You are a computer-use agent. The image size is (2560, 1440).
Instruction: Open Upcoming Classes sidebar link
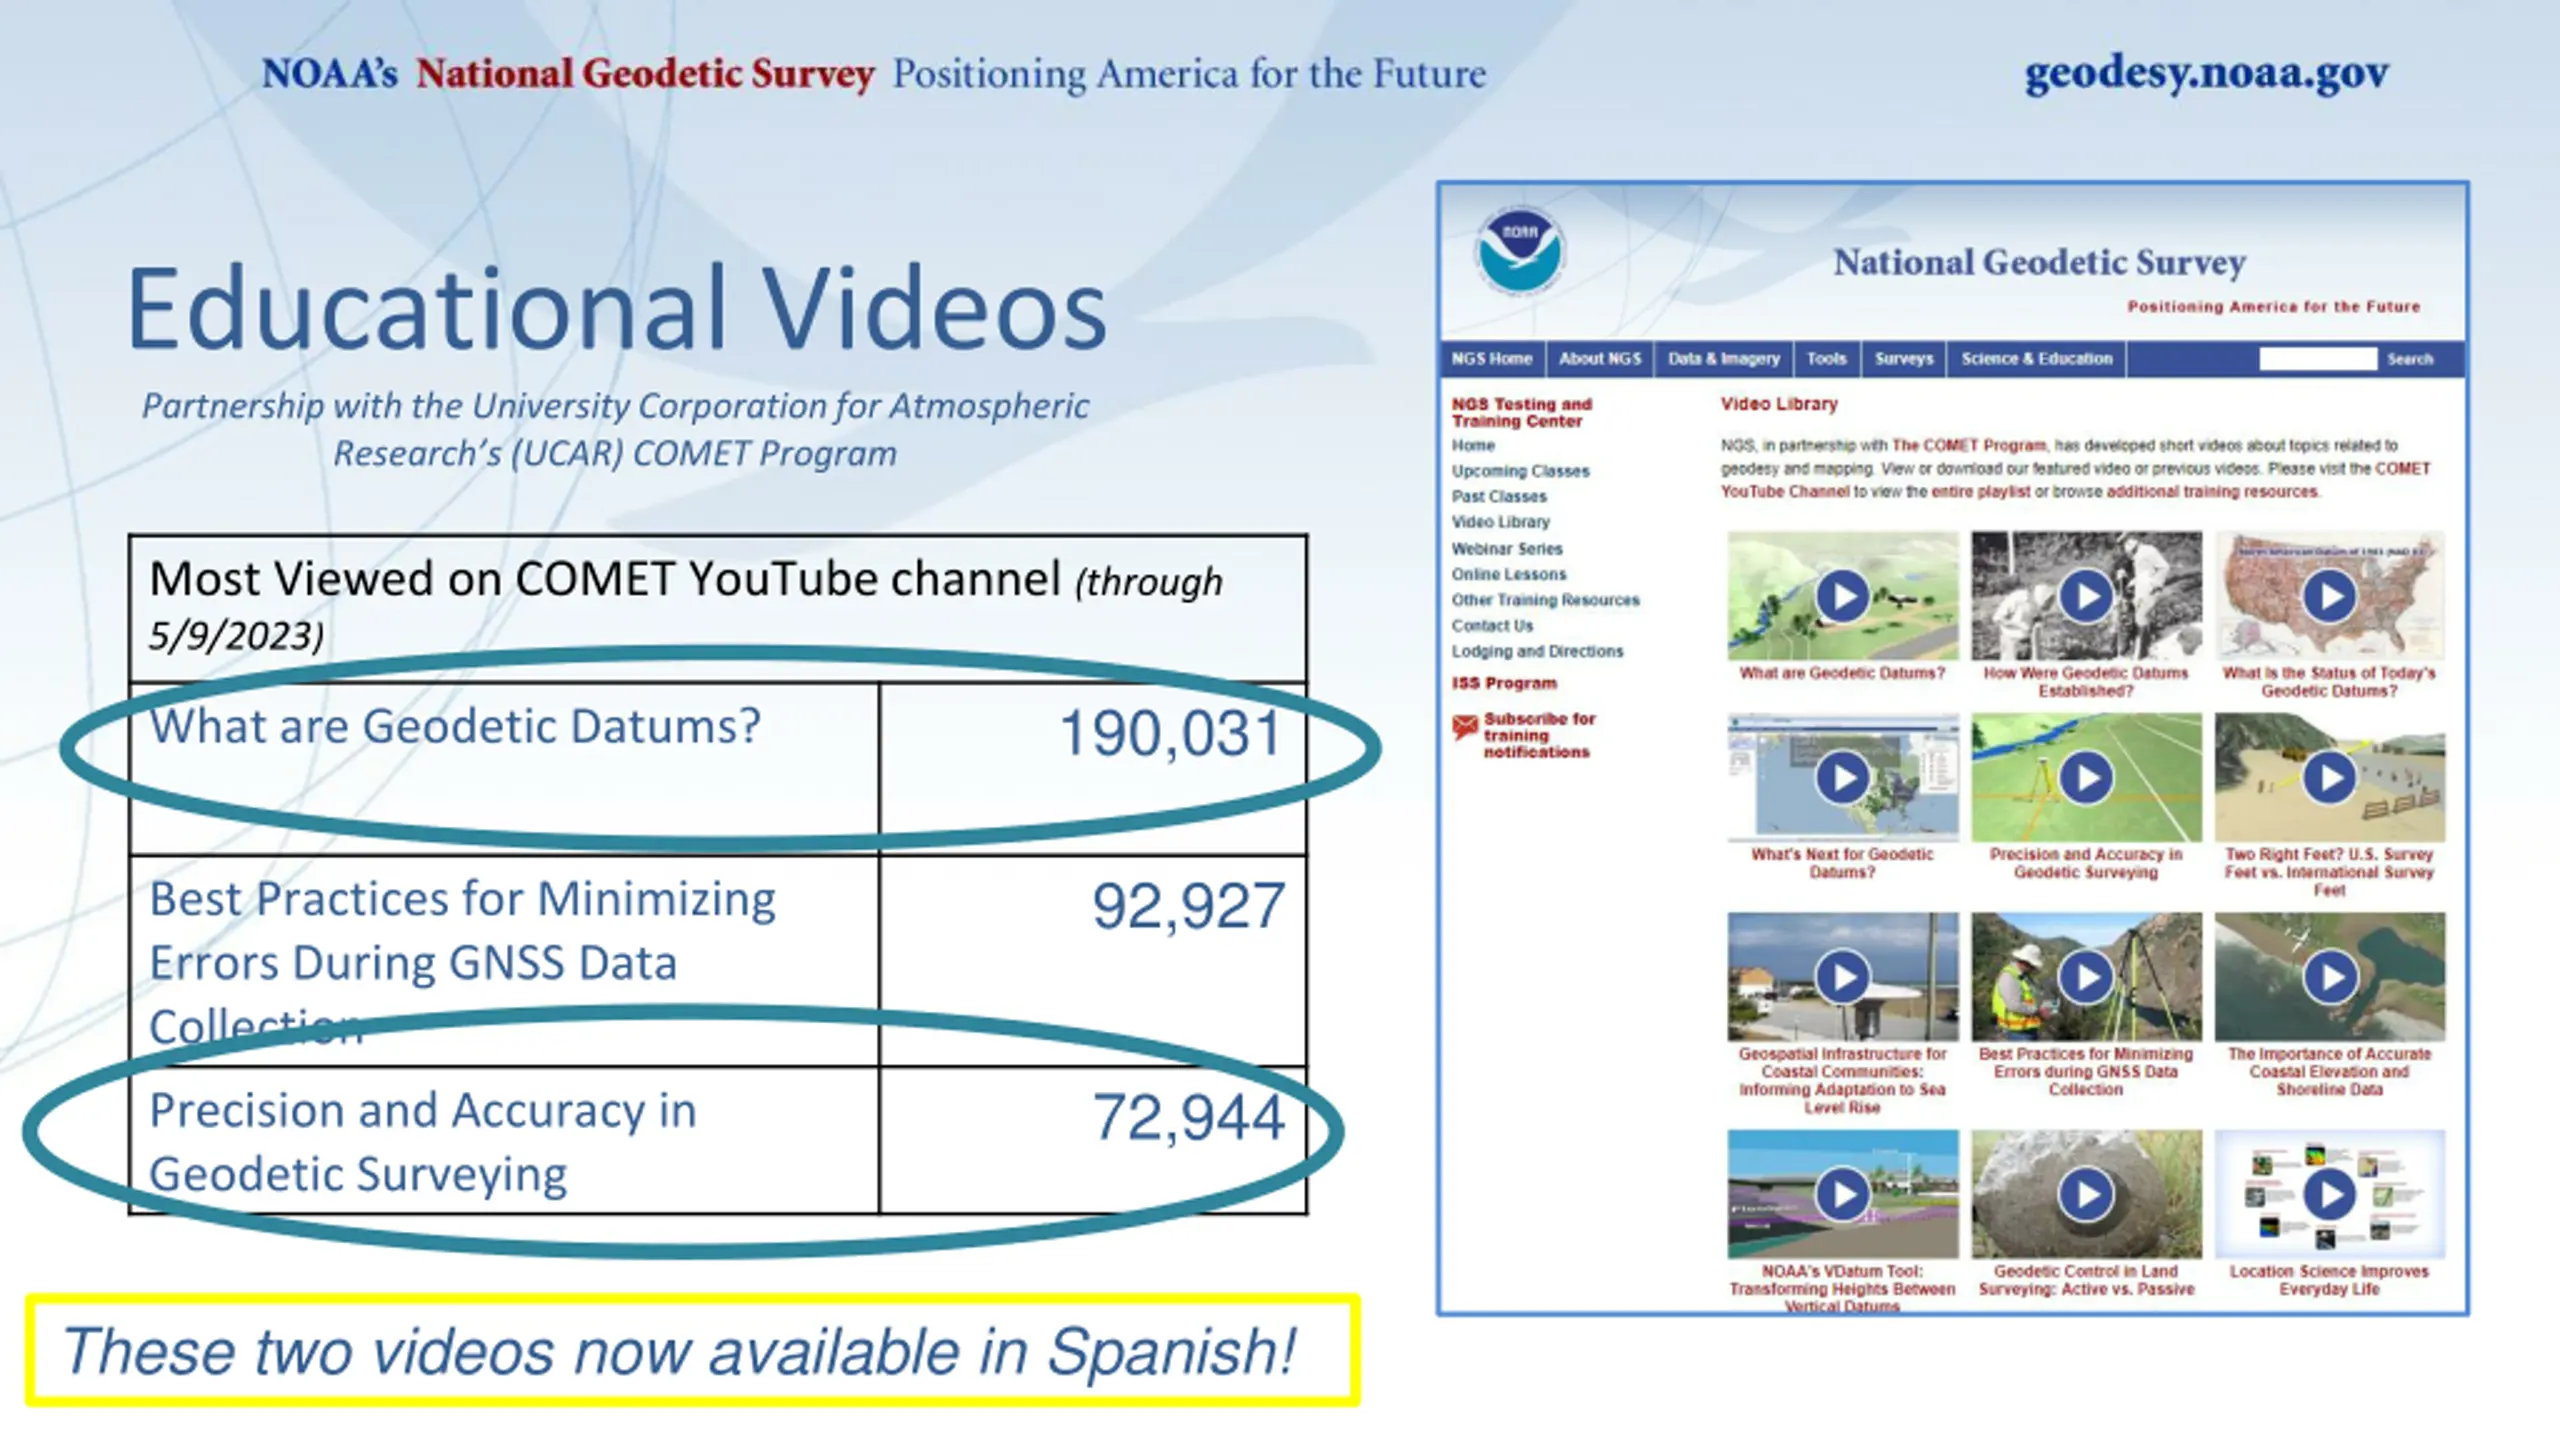(x=1520, y=471)
